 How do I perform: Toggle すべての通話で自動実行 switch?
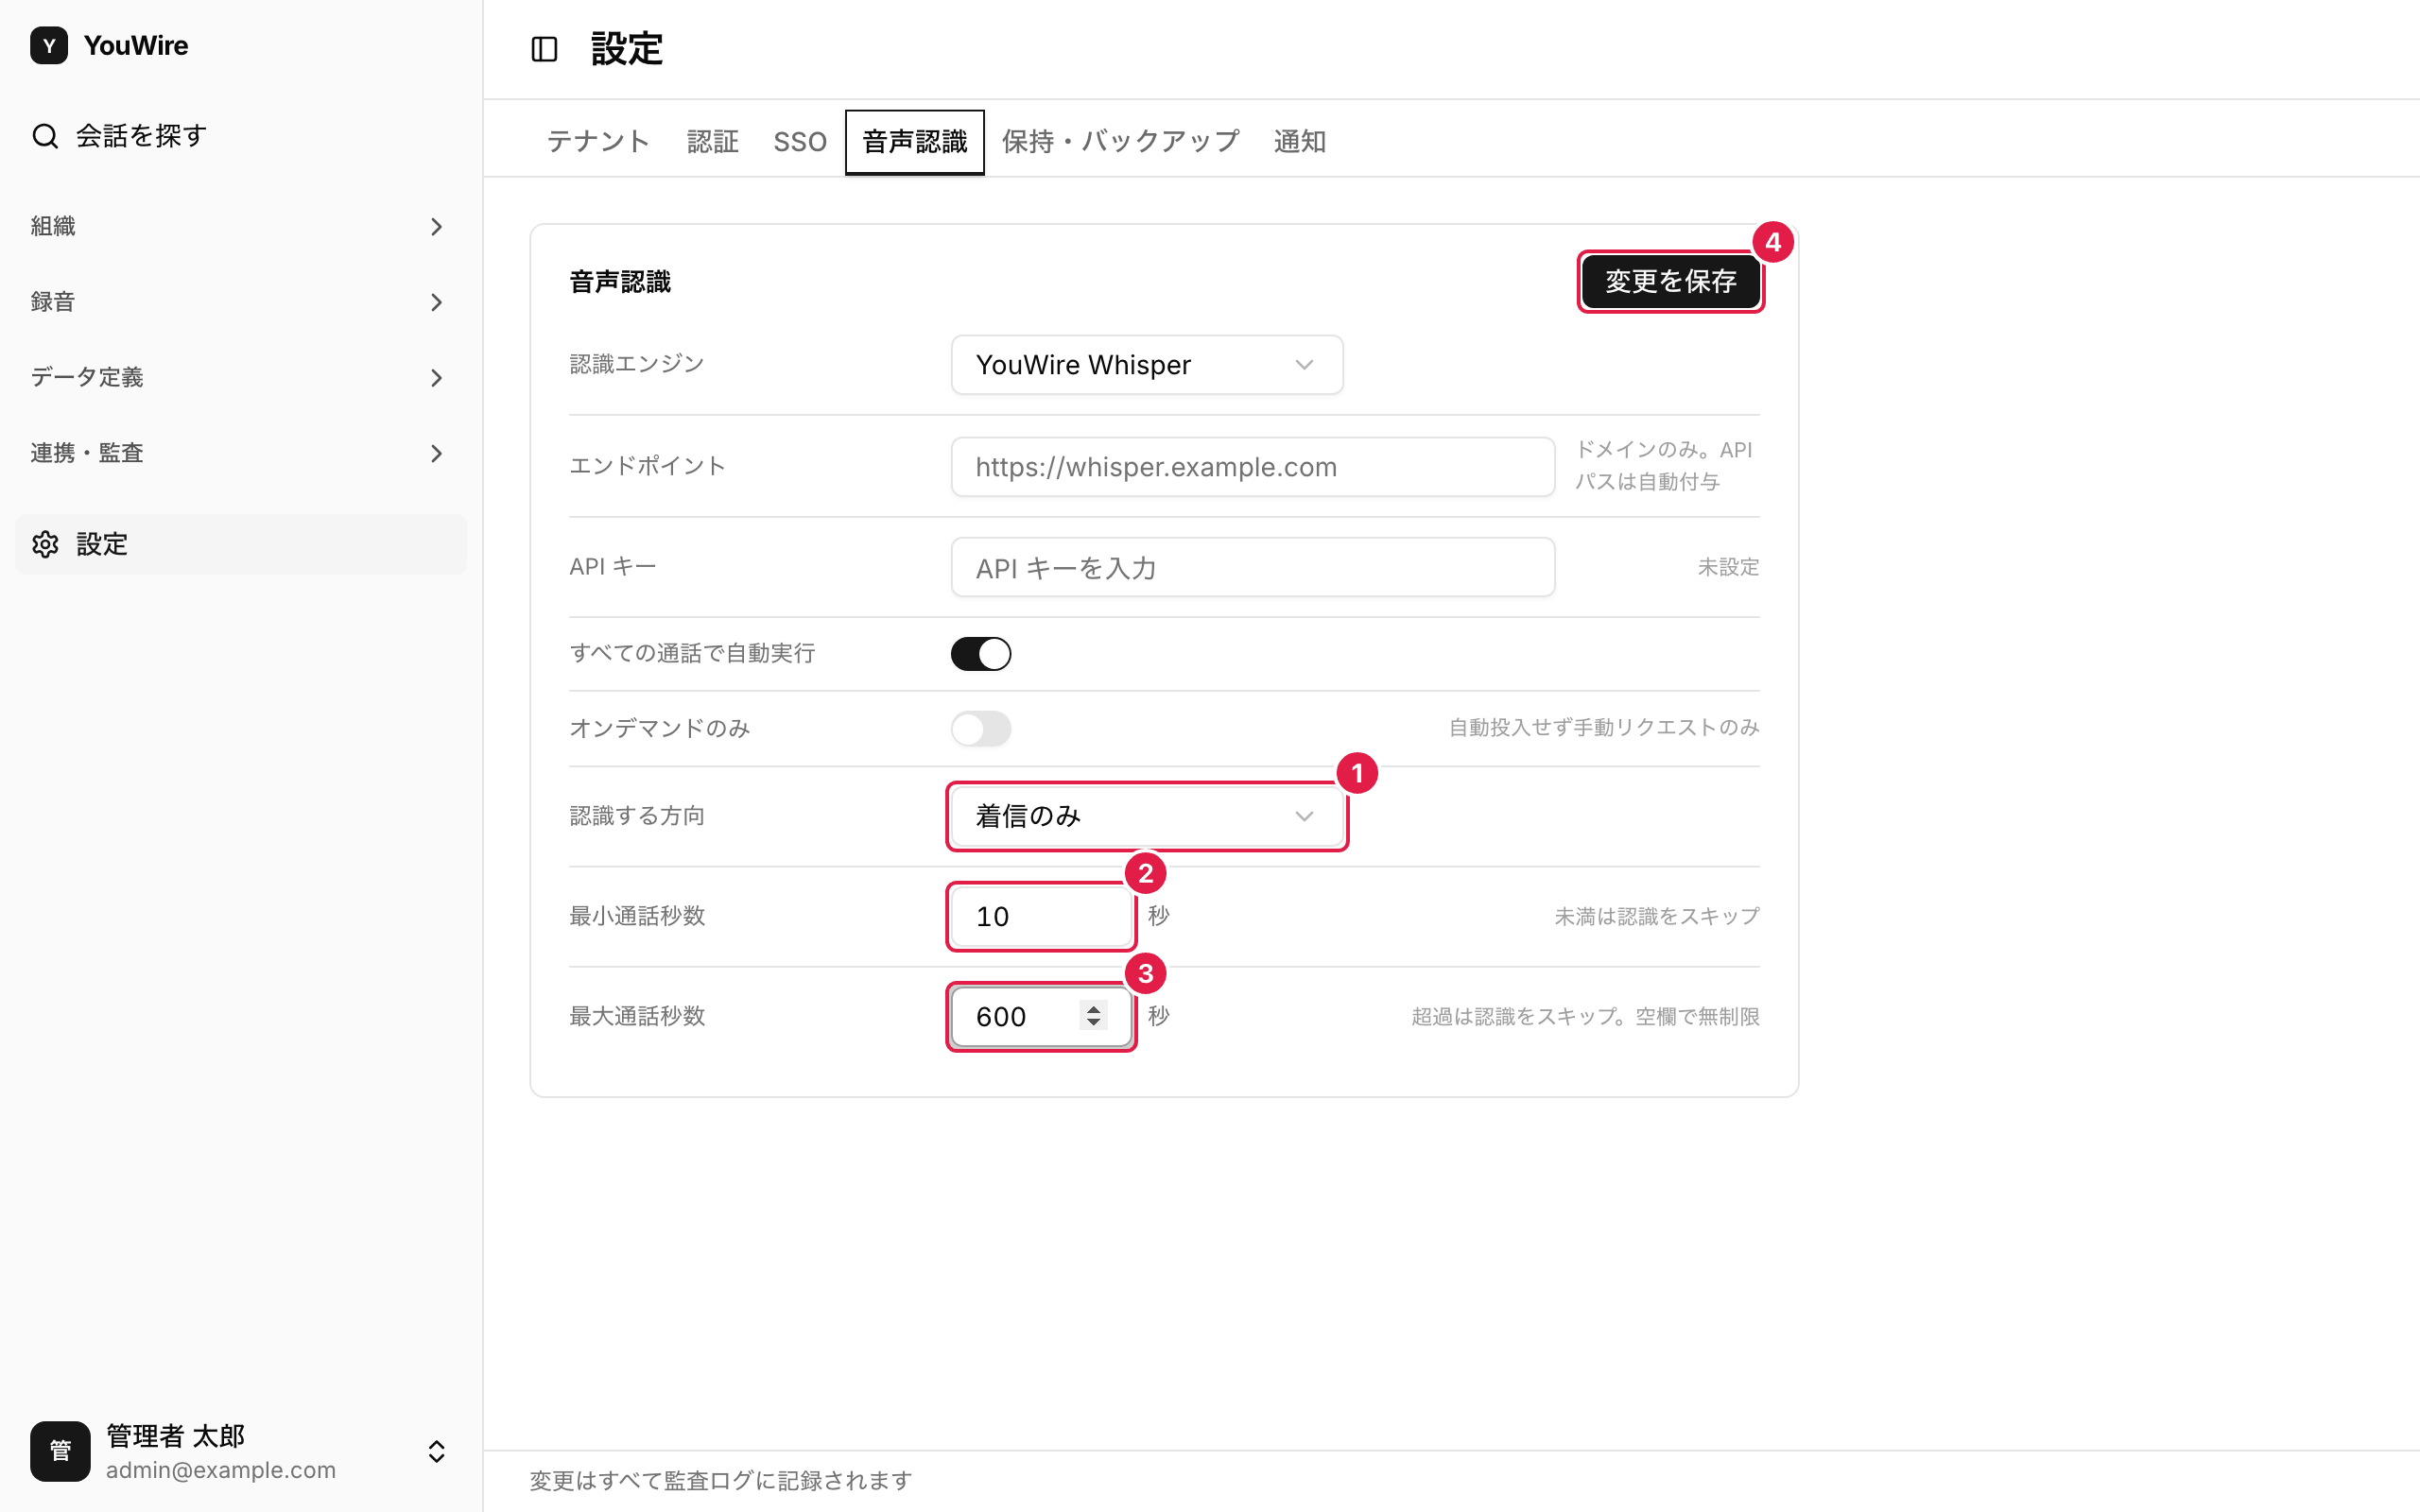point(980,654)
